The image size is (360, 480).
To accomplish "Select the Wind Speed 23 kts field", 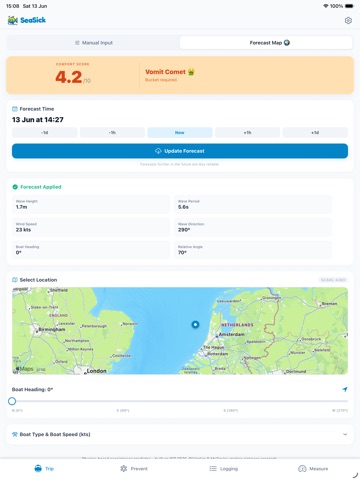I will [x=91, y=227].
